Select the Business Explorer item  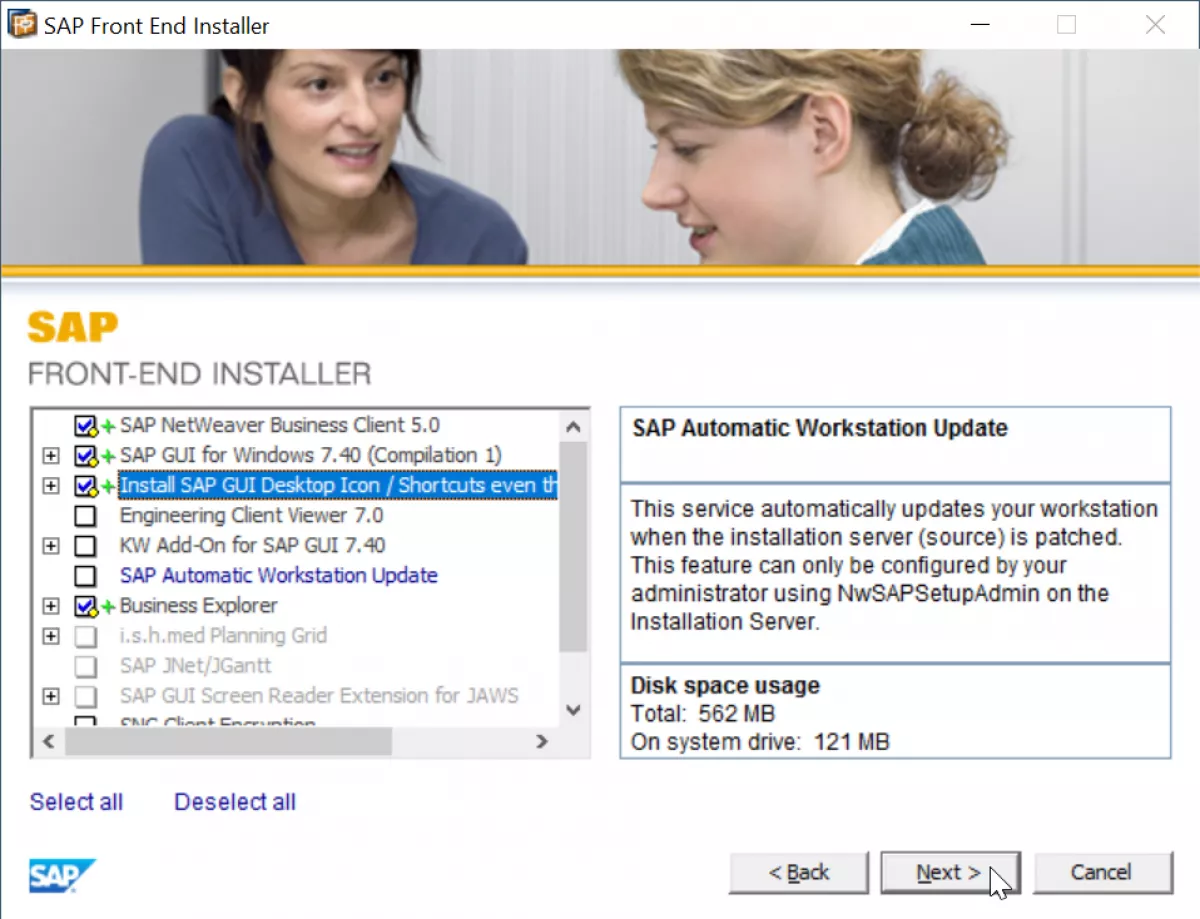coord(198,605)
